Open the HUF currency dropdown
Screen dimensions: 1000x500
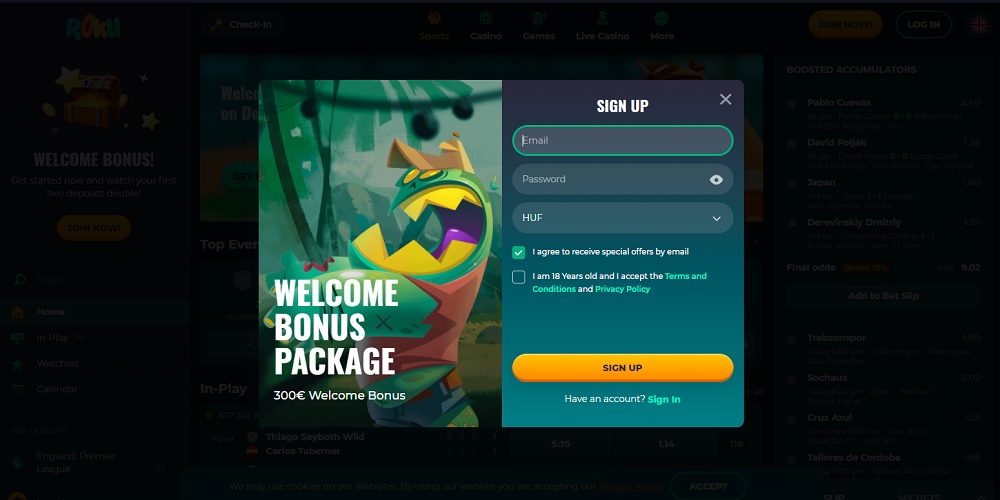click(x=622, y=218)
